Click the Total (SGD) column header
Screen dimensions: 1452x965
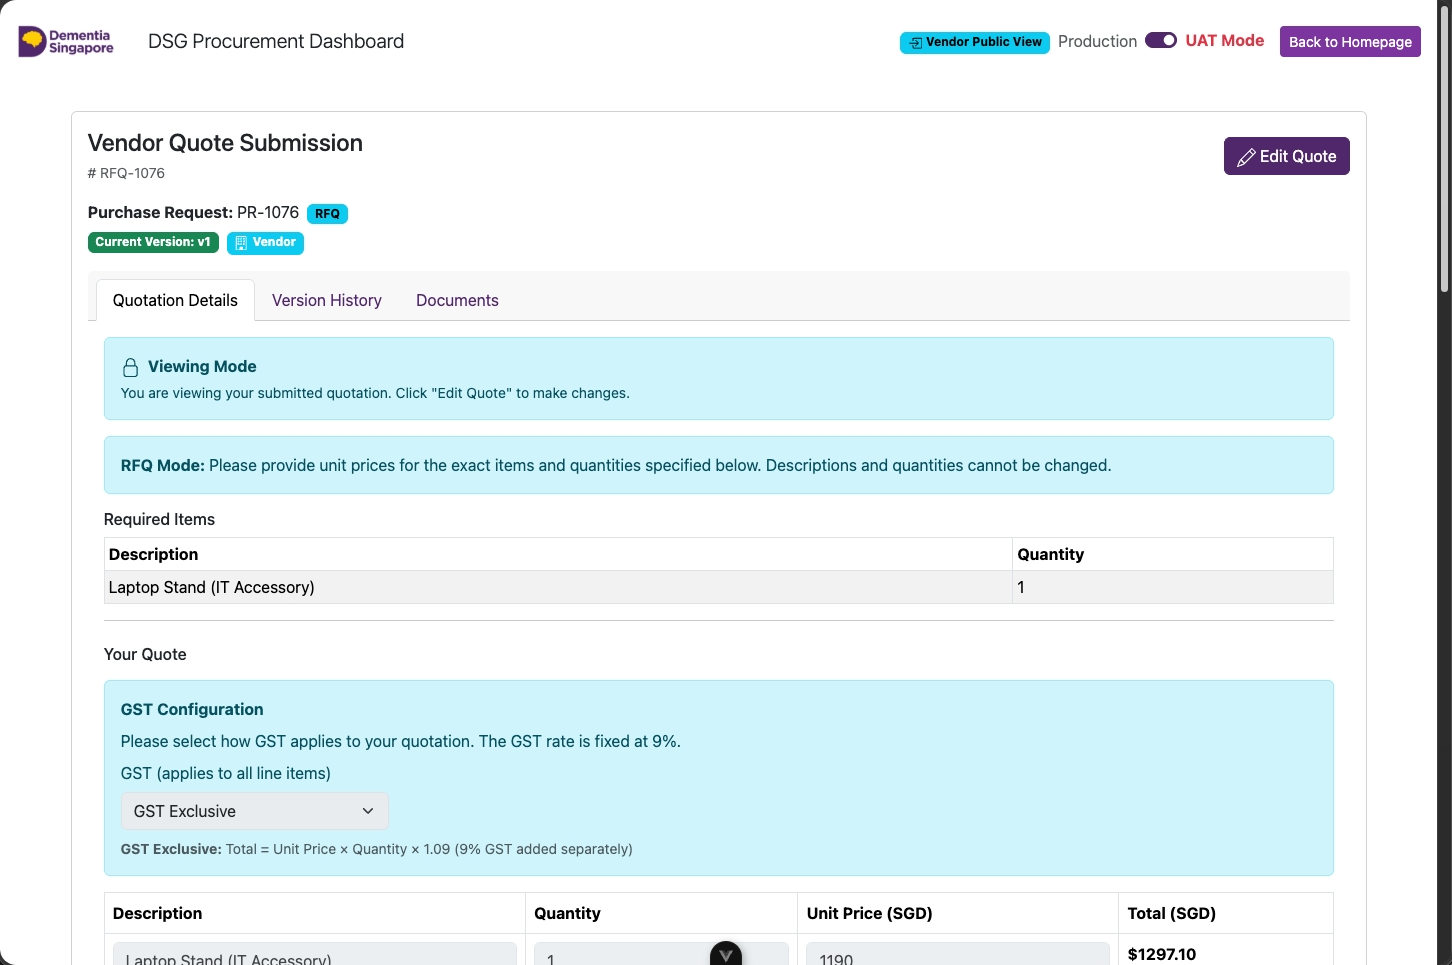point(1172,913)
